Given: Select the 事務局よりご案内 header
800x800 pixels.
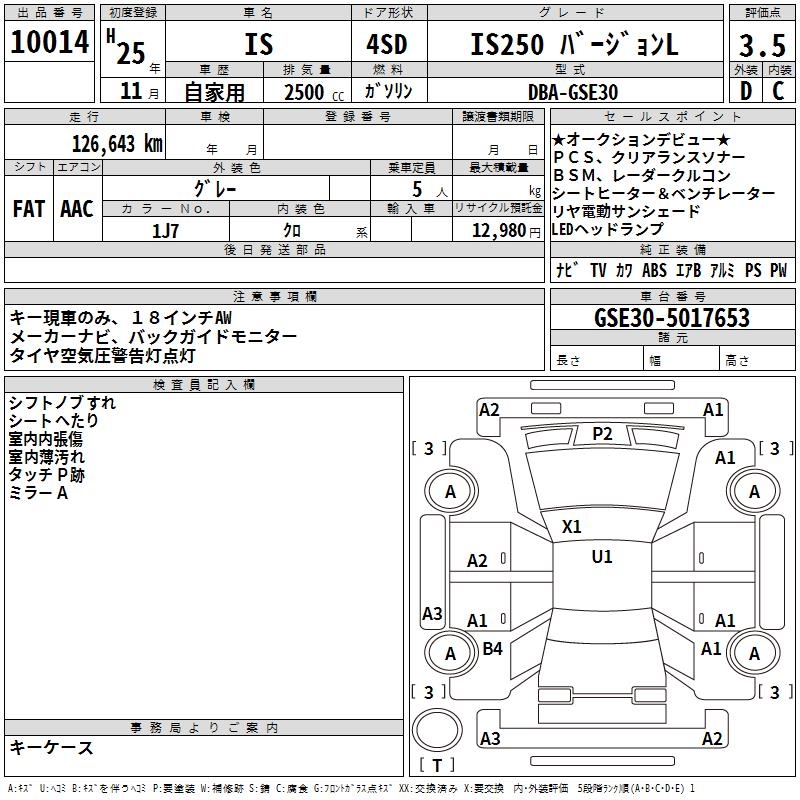Looking at the screenshot, I should (x=204, y=728).
